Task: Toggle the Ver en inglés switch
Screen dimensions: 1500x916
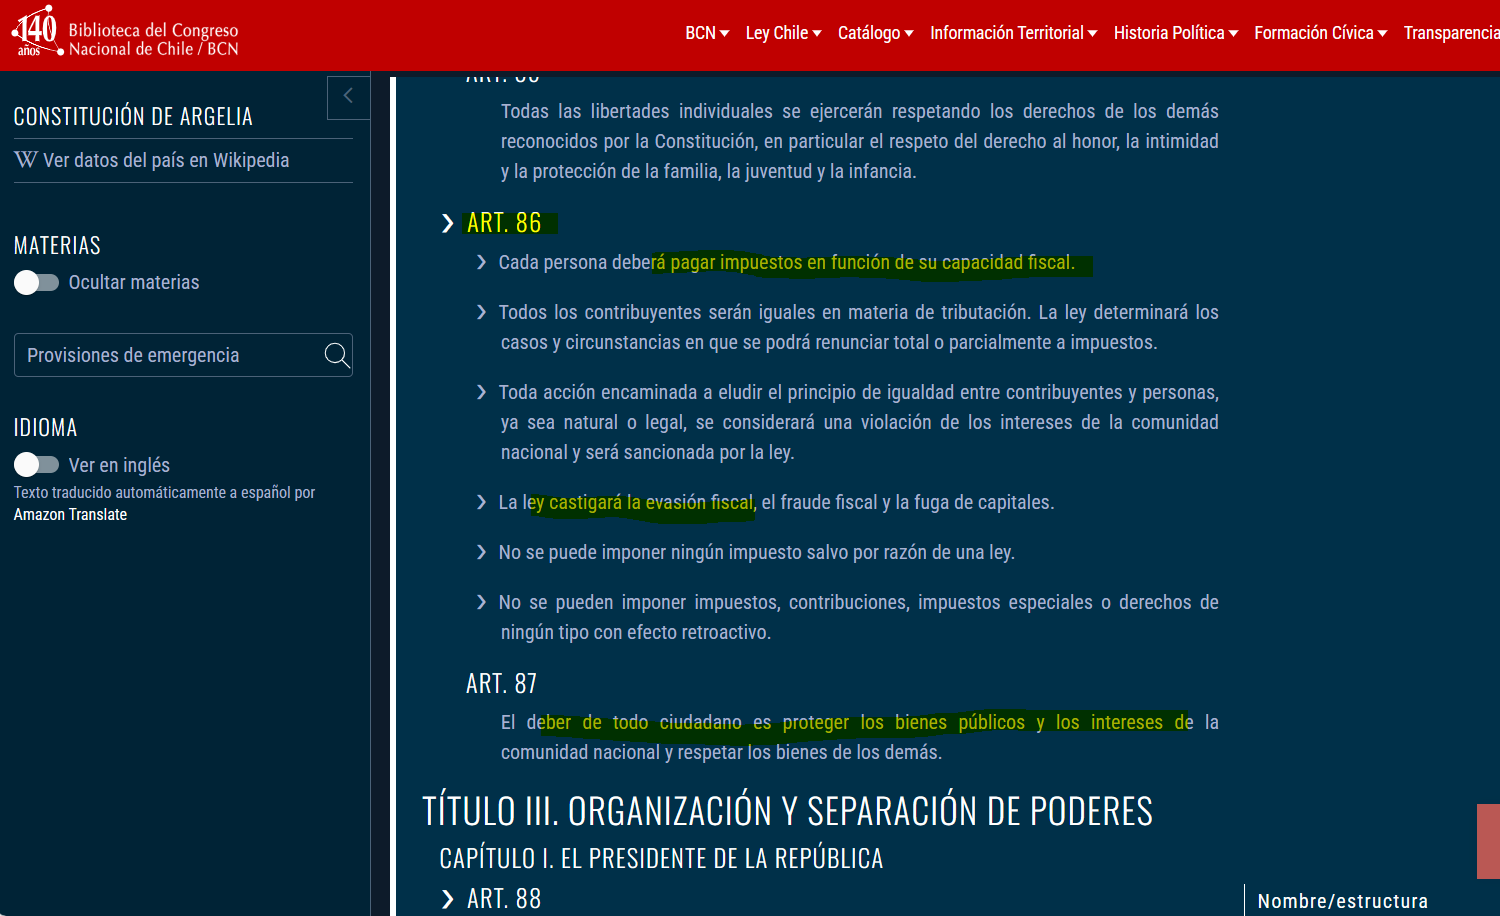Action: pyautogui.click(x=36, y=465)
